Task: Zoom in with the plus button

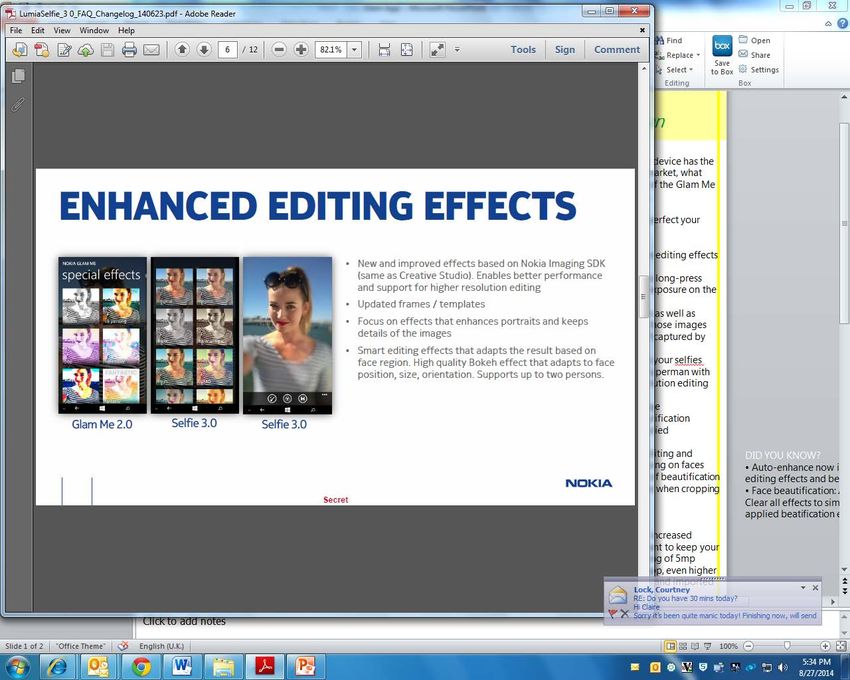Action: (x=301, y=50)
